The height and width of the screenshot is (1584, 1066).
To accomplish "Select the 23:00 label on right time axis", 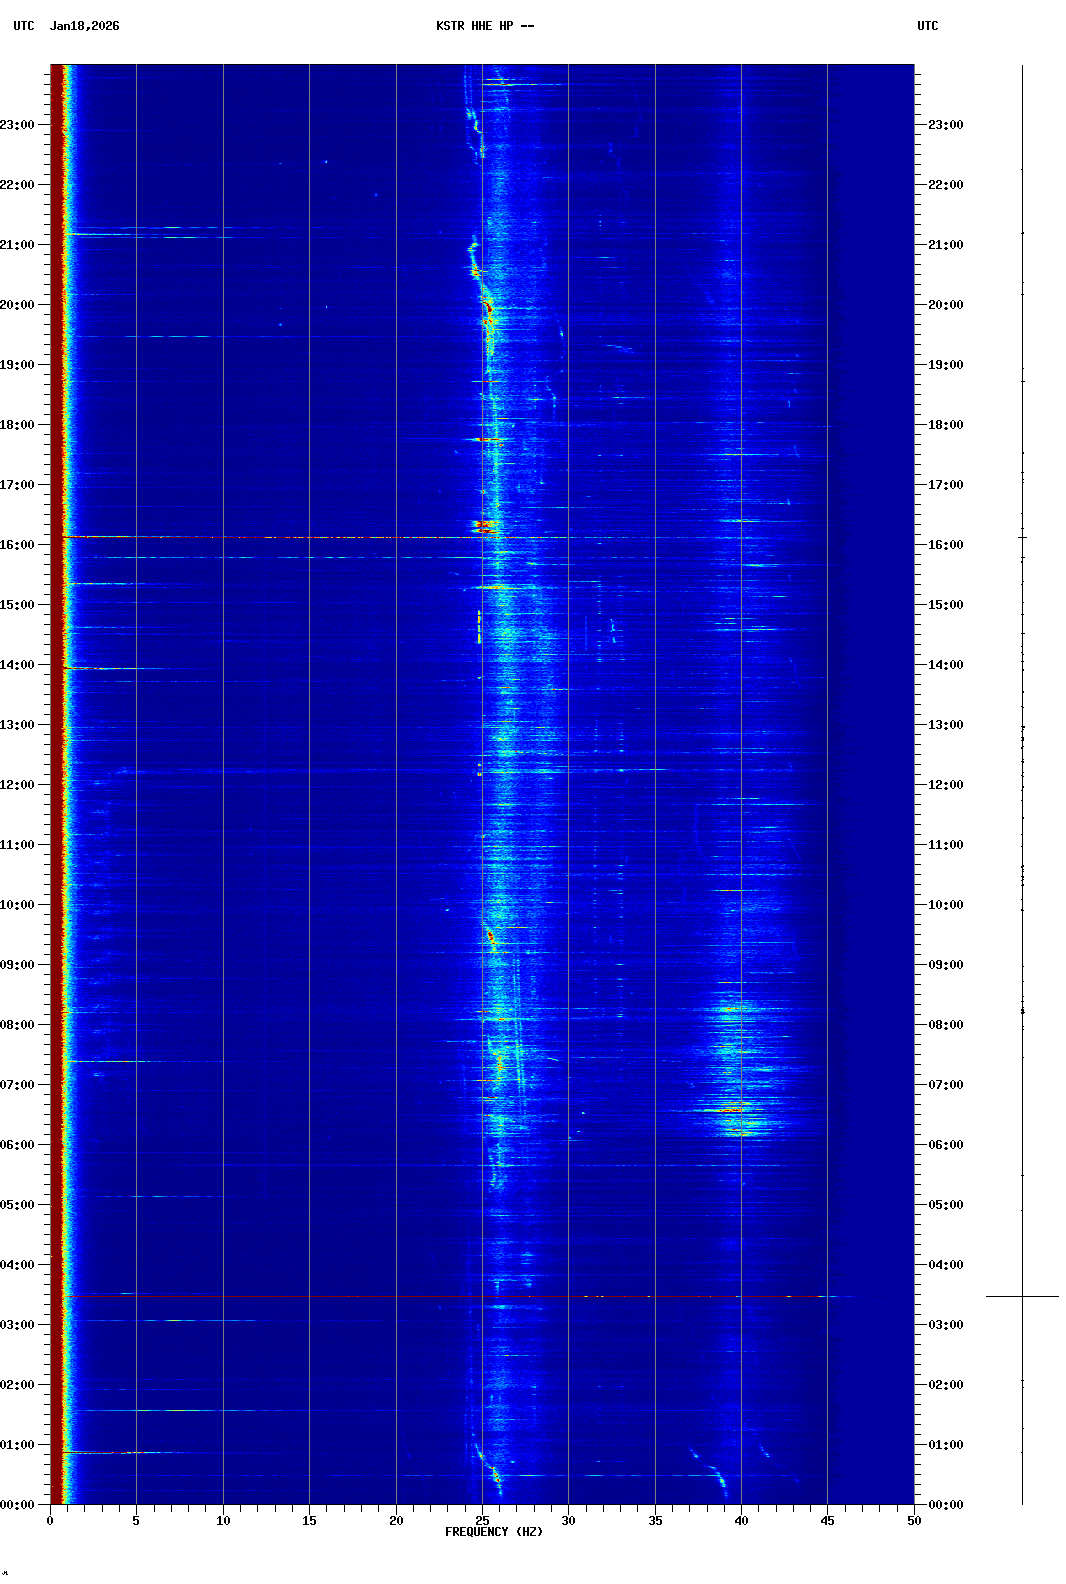I will coord(945,125).
